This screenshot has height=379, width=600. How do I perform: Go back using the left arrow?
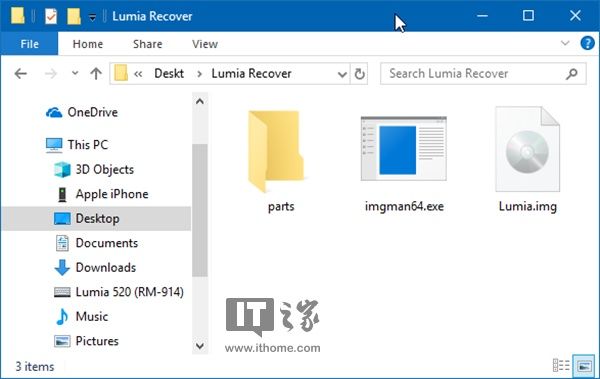21,74
